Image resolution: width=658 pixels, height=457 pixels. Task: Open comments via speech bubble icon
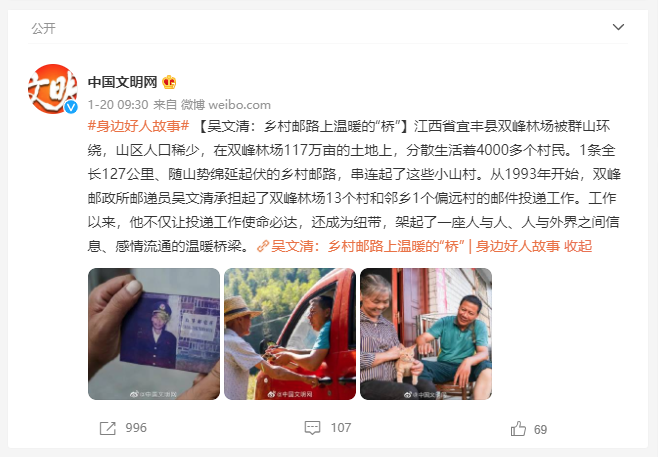coord(312,428)
